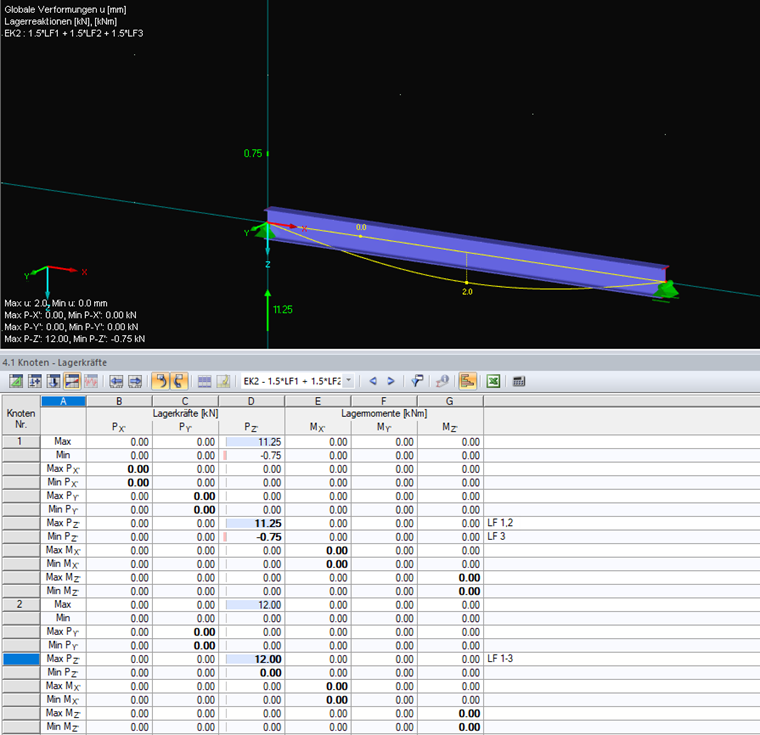
Task: Select next load case with blue right arrow
Action: point(391,381)
